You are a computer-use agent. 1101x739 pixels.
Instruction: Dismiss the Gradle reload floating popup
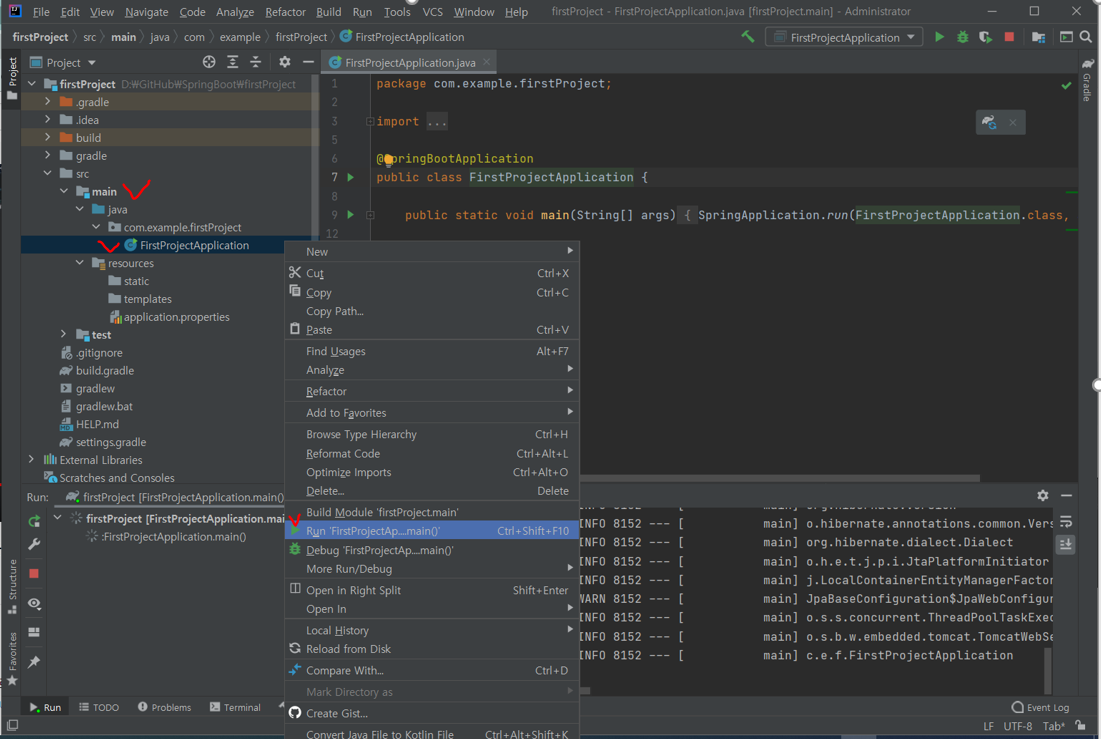(x=1013, y=122)
